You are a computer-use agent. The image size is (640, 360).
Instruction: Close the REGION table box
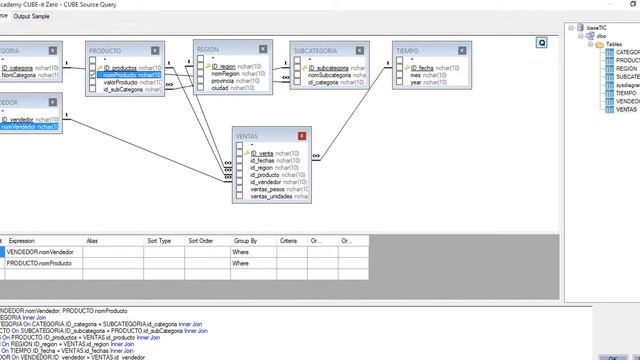tap(263, 49)
